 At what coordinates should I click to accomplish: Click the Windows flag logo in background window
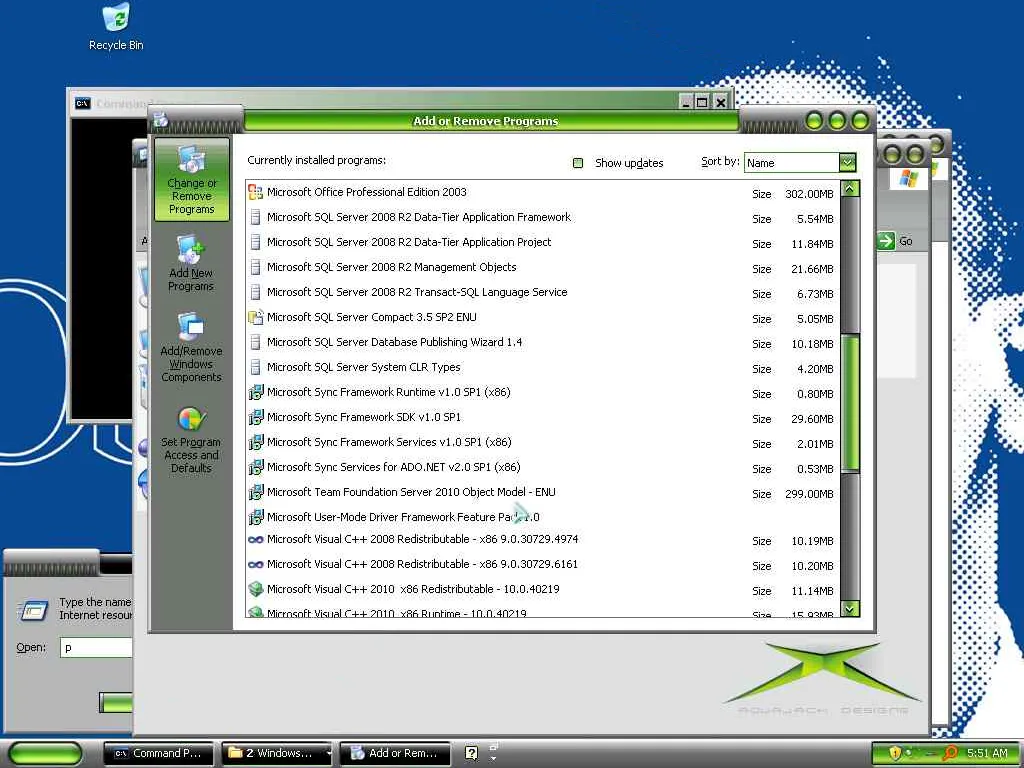click(908, 178)
